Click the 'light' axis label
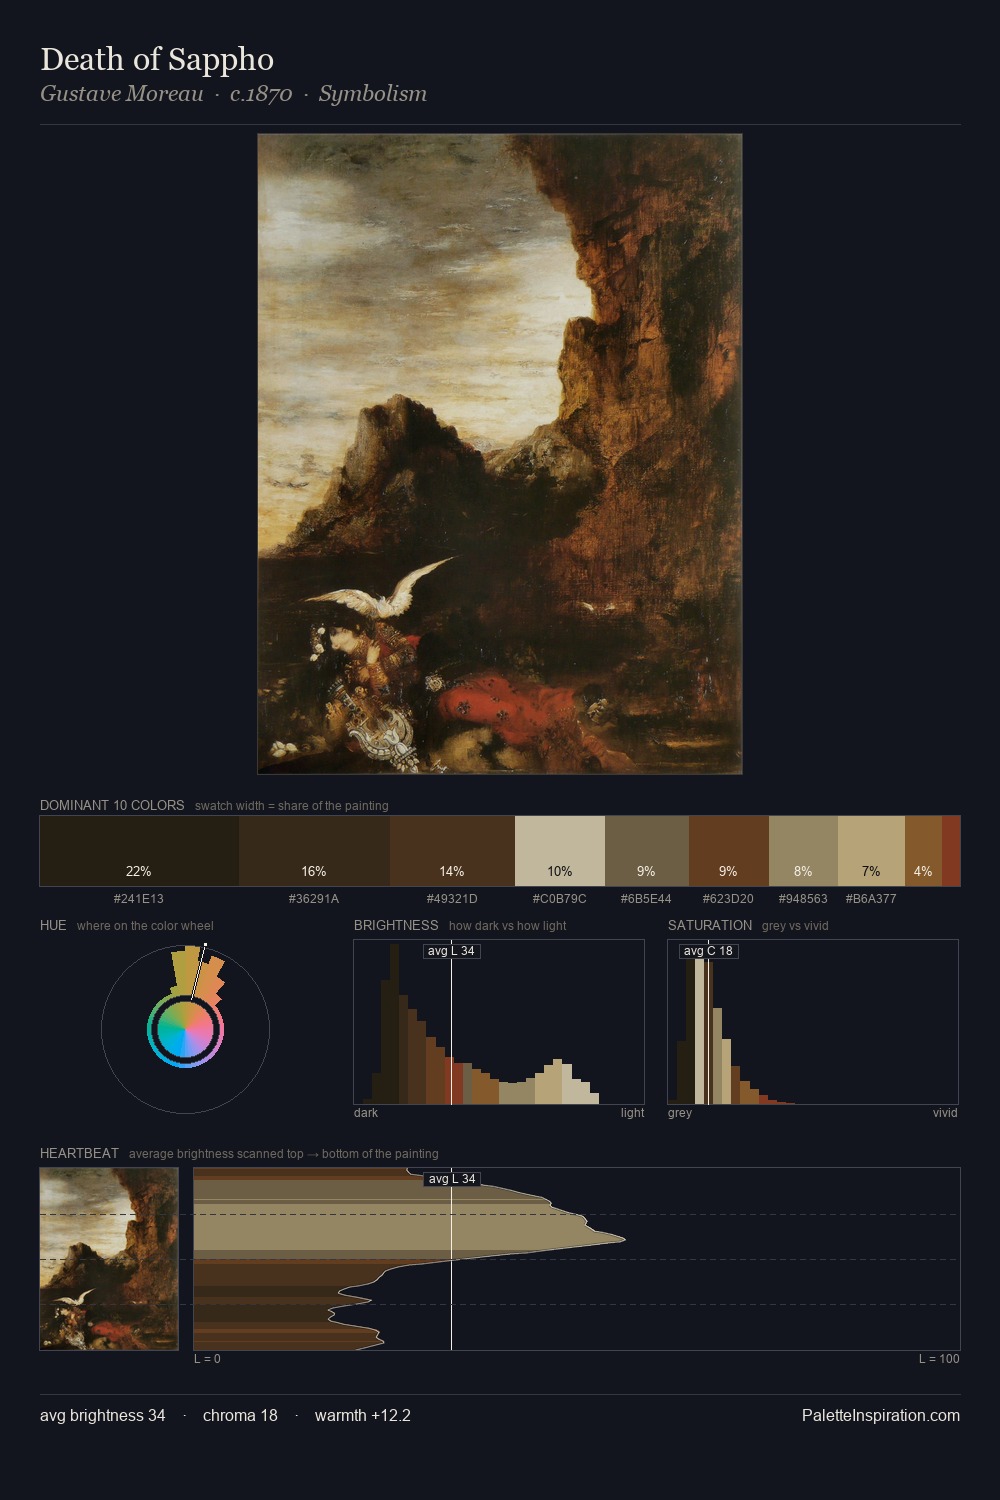 click(632, 1113)
